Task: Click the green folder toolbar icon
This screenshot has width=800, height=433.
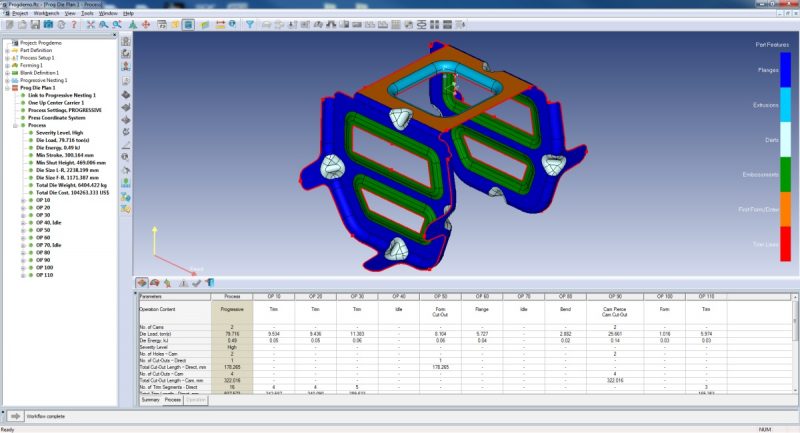Action: click(205, 24)
